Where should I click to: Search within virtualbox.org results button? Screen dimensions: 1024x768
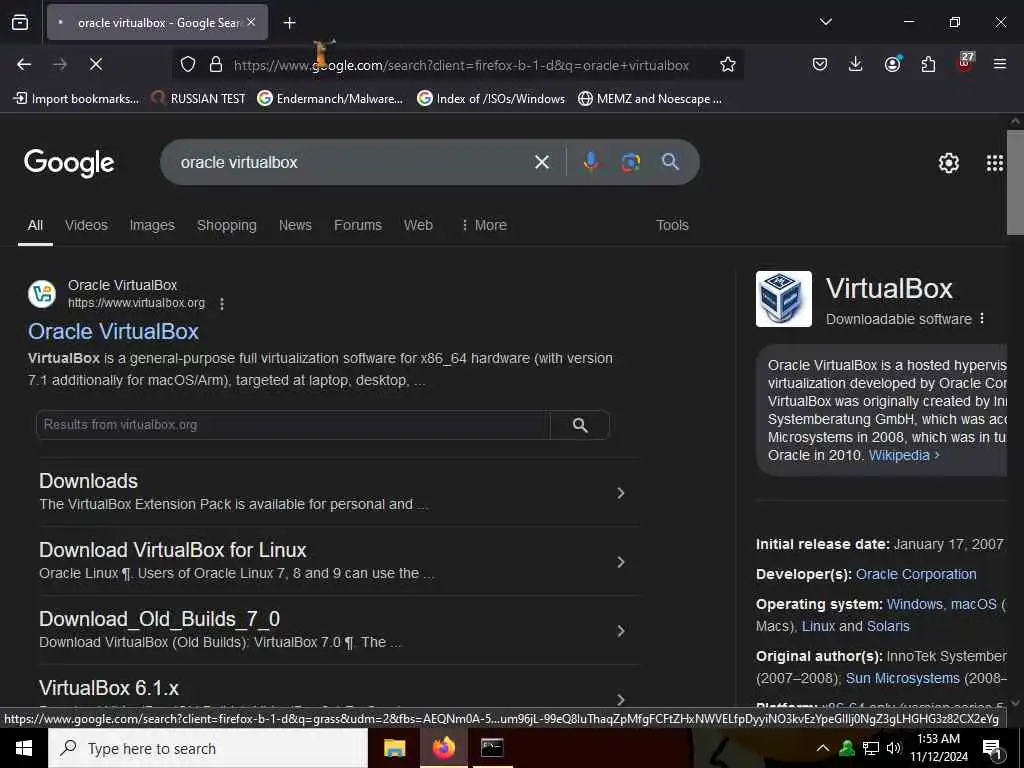580,425
